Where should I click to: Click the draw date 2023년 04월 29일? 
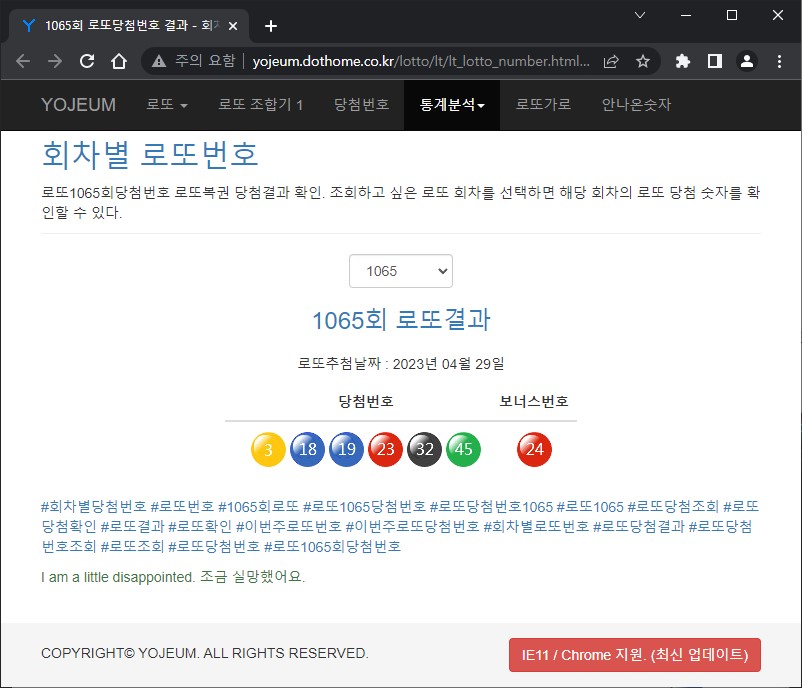(448, 364)
